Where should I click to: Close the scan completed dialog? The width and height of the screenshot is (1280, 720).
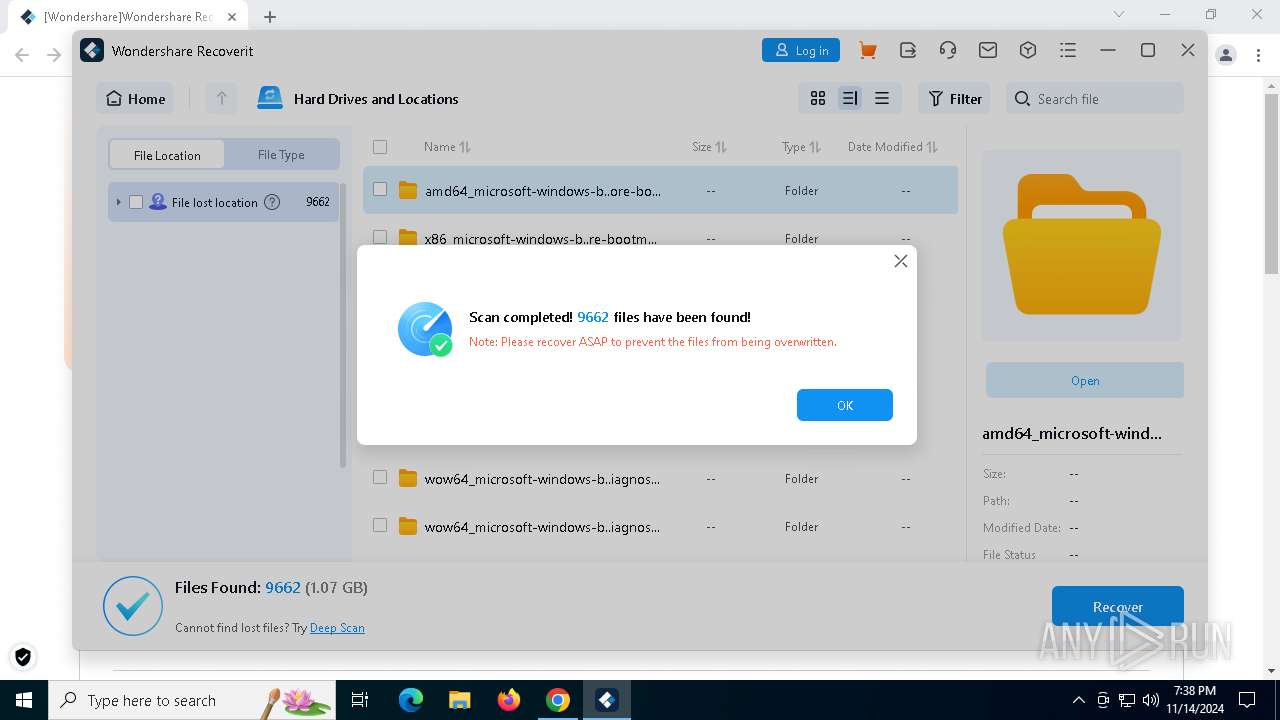tap(901, 261)
